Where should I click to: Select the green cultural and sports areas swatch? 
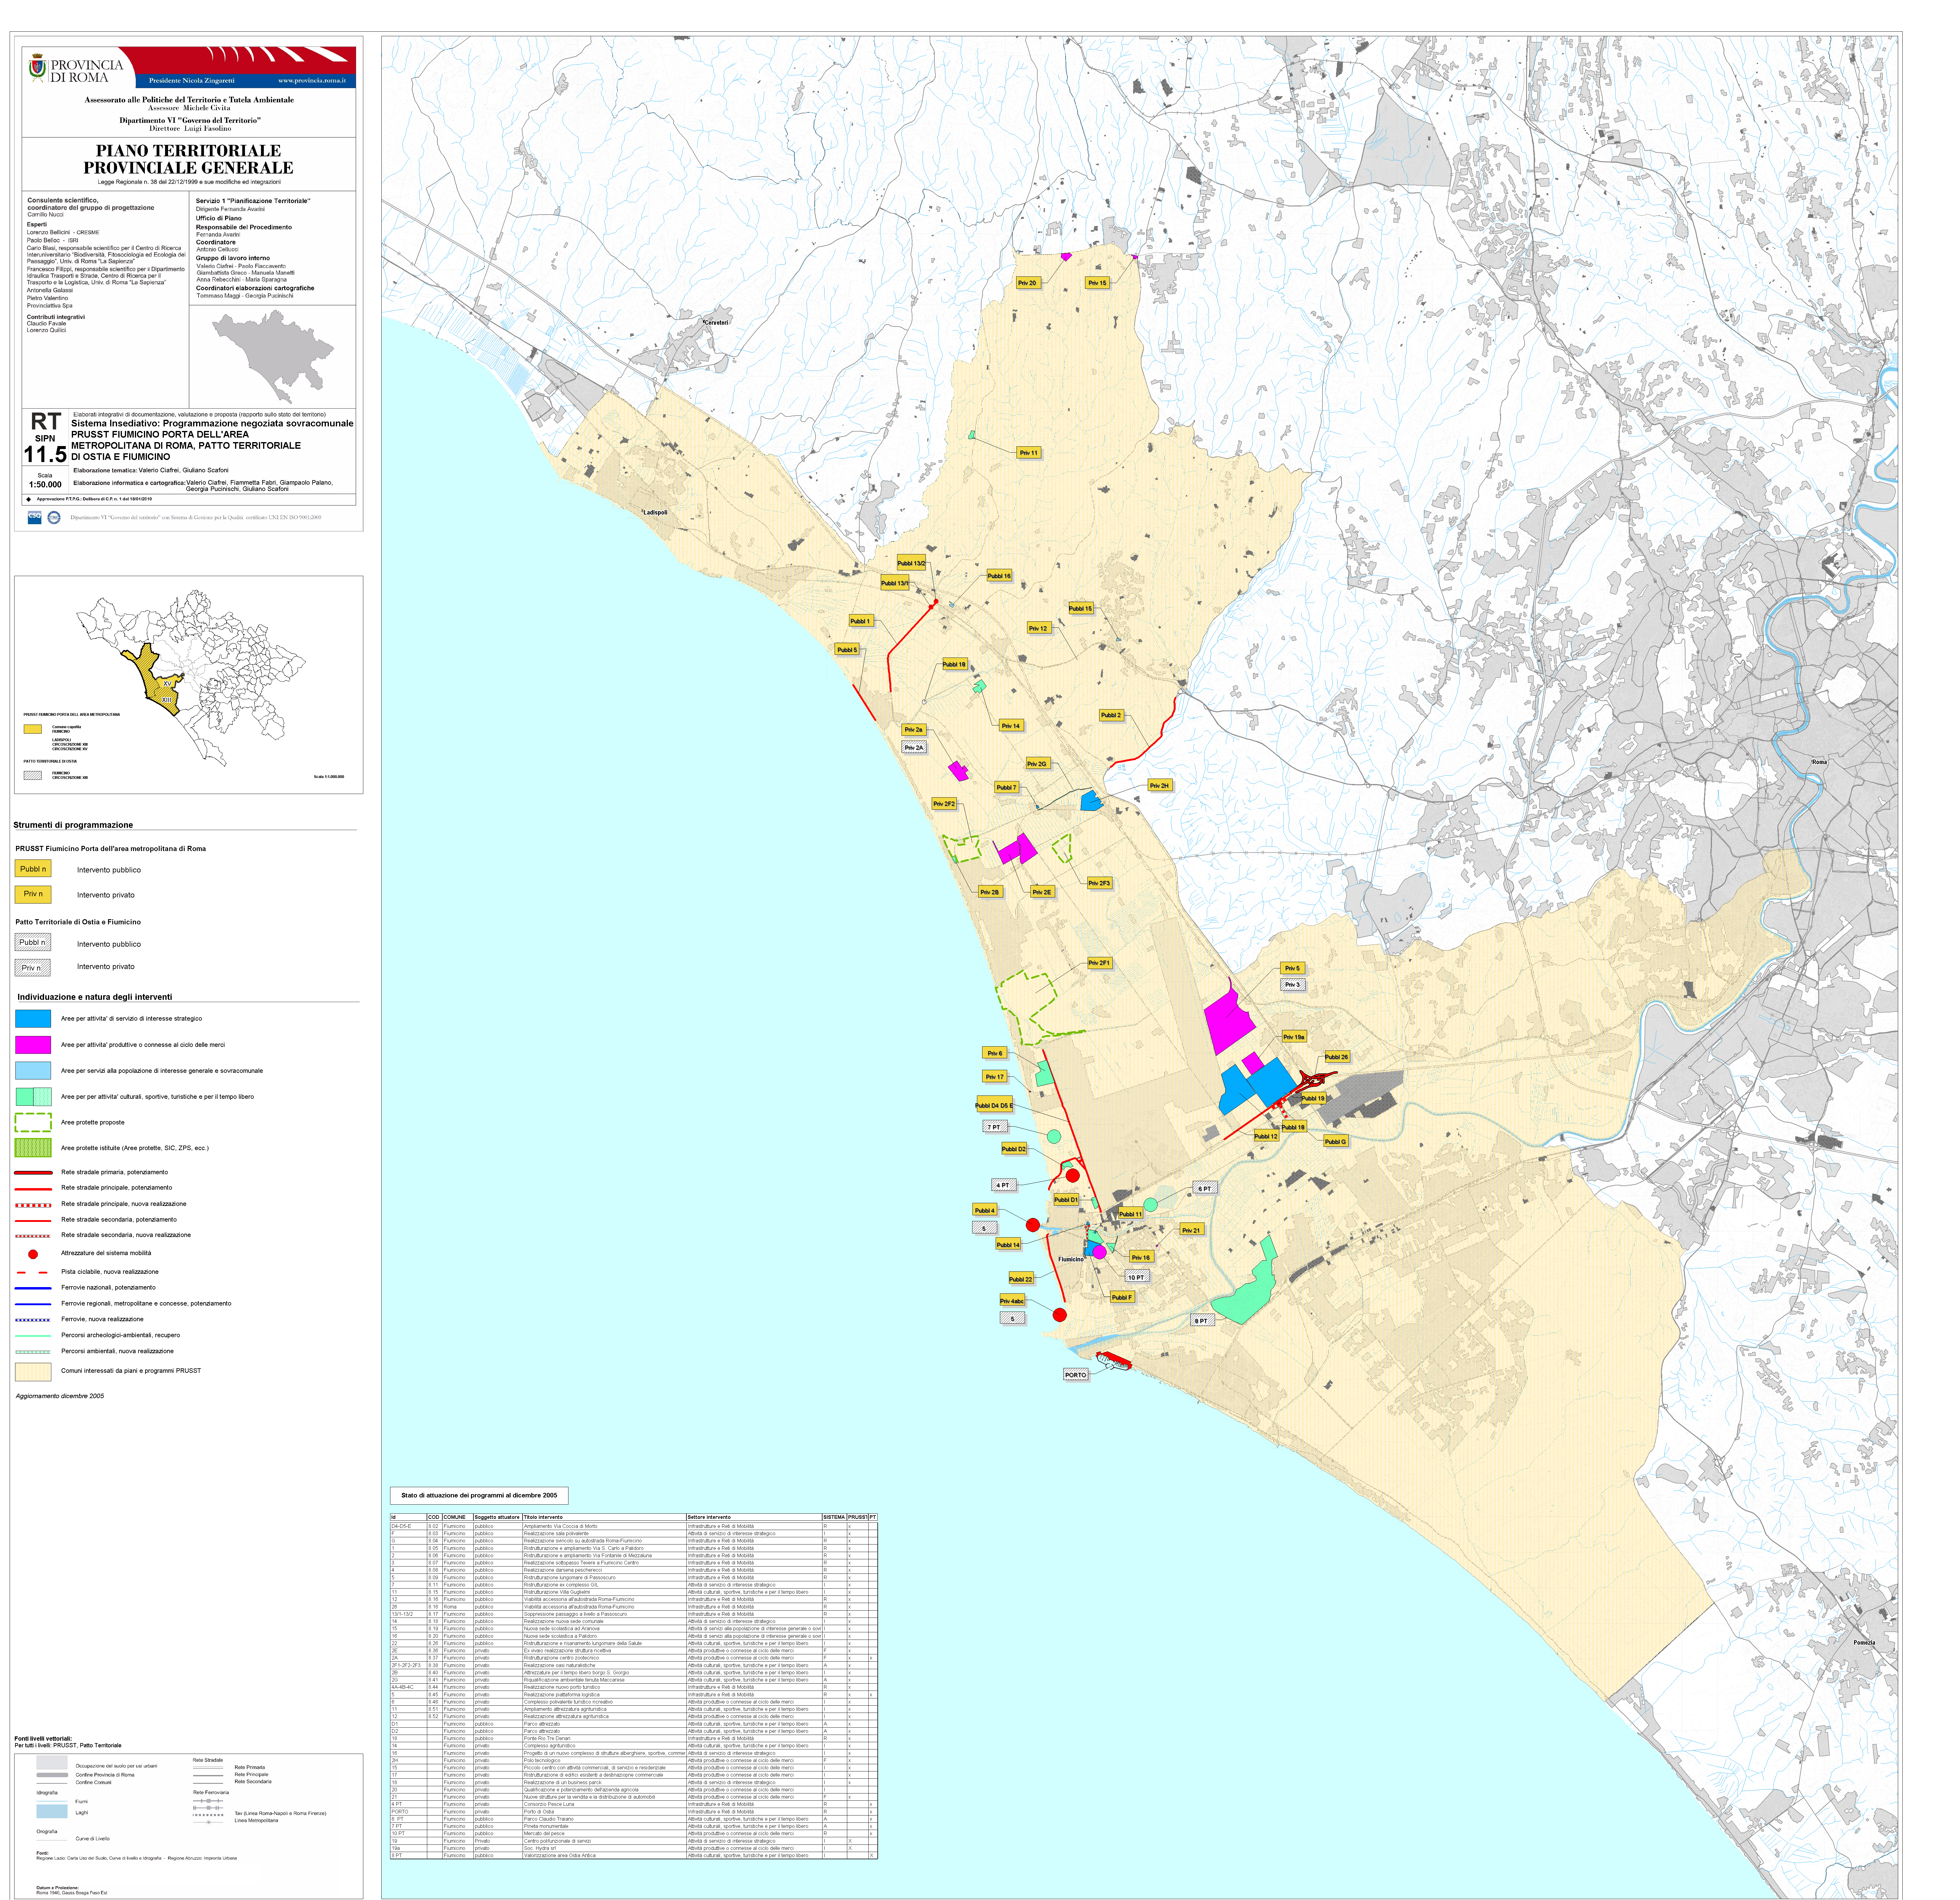(33, 1097)
